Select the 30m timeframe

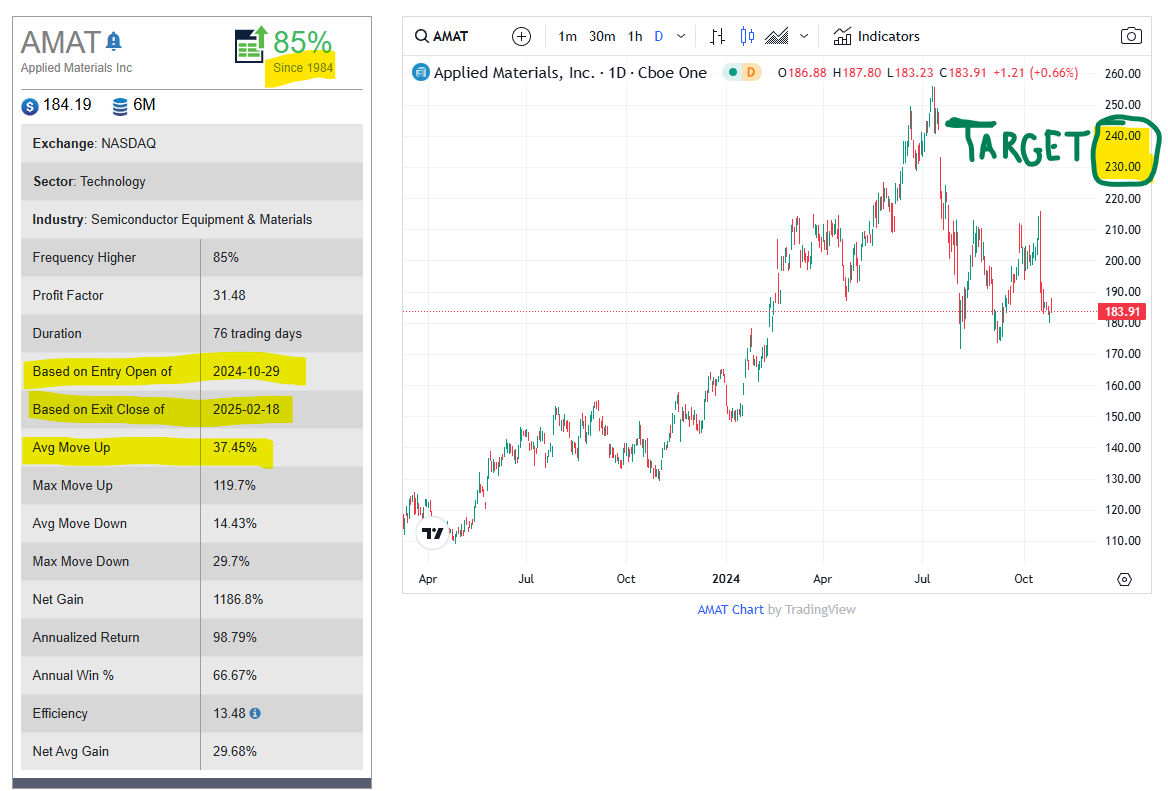tap(602, 36)
